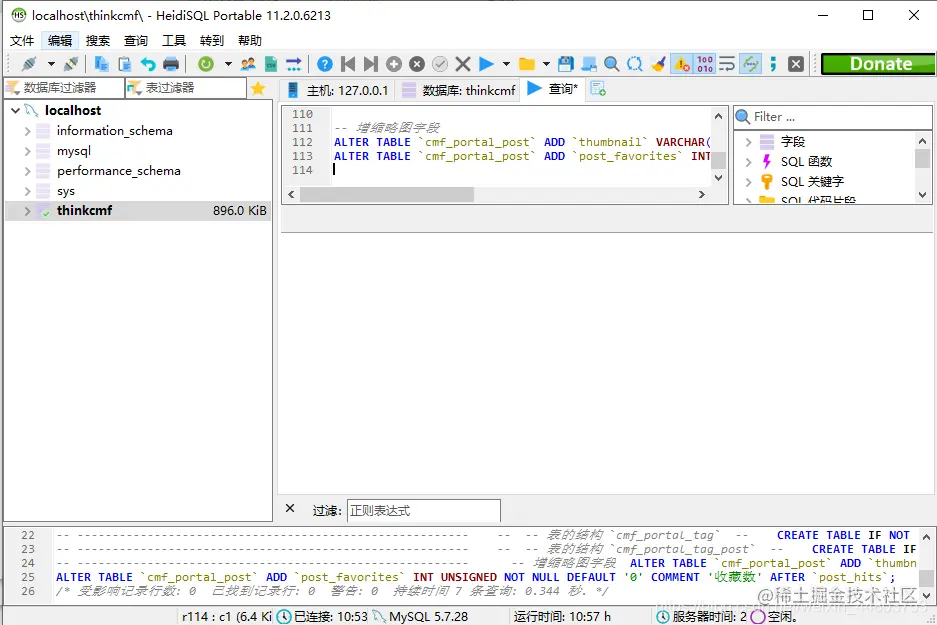
Task: Click the save floppy disk icon
Action: click(565, 63)
